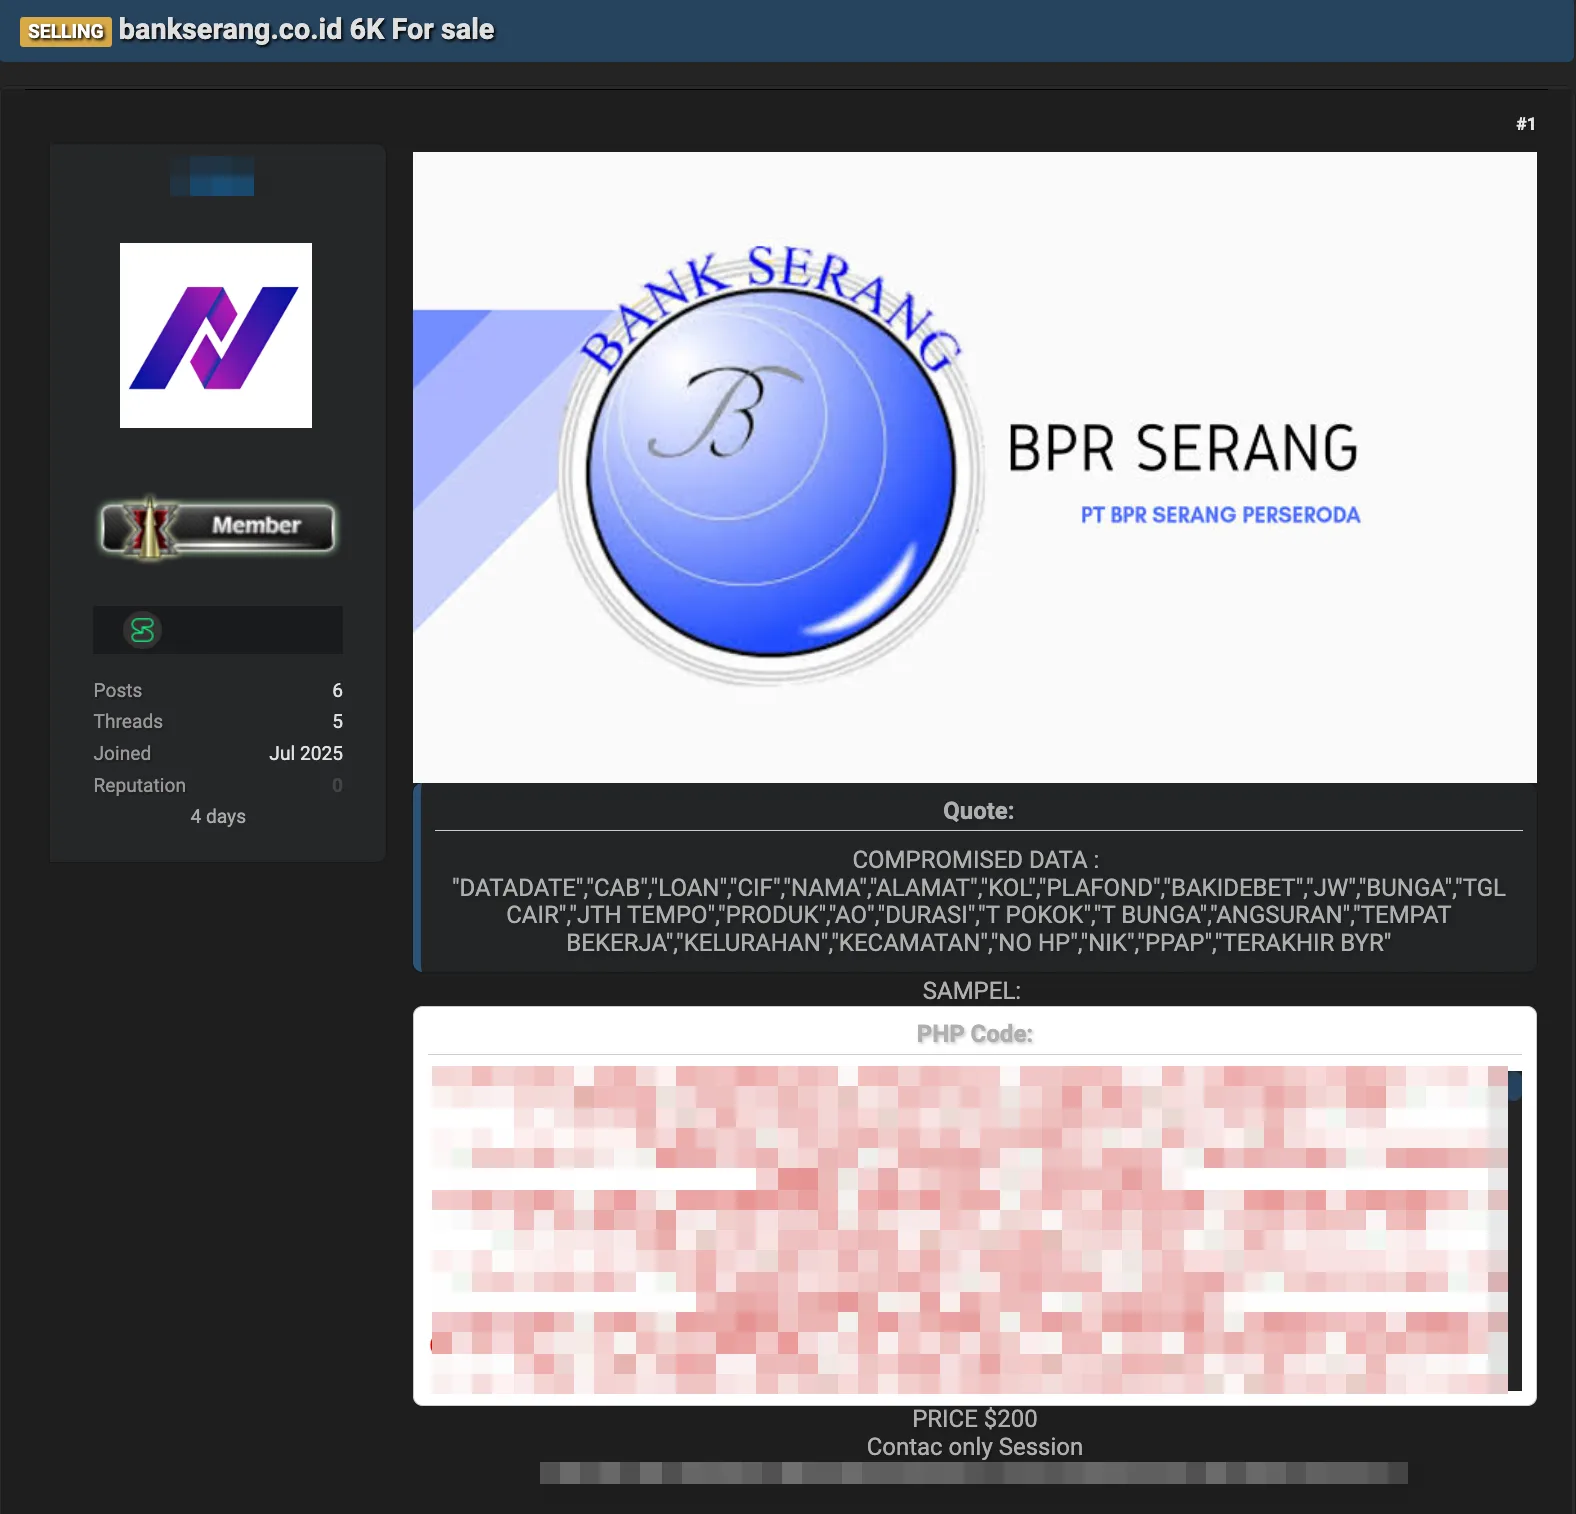Click the PHP Code: header

(x=974, y=1034)
